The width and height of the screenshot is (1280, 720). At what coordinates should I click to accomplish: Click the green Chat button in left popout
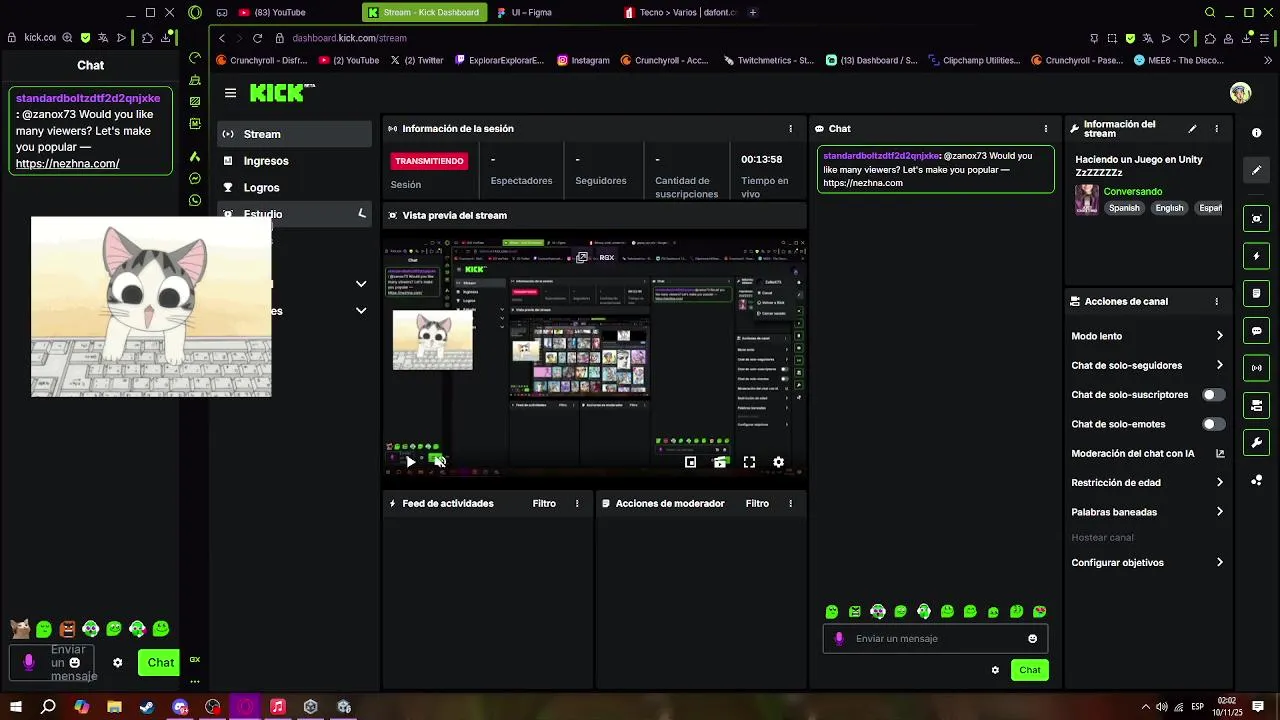click(x=160, y=662)
